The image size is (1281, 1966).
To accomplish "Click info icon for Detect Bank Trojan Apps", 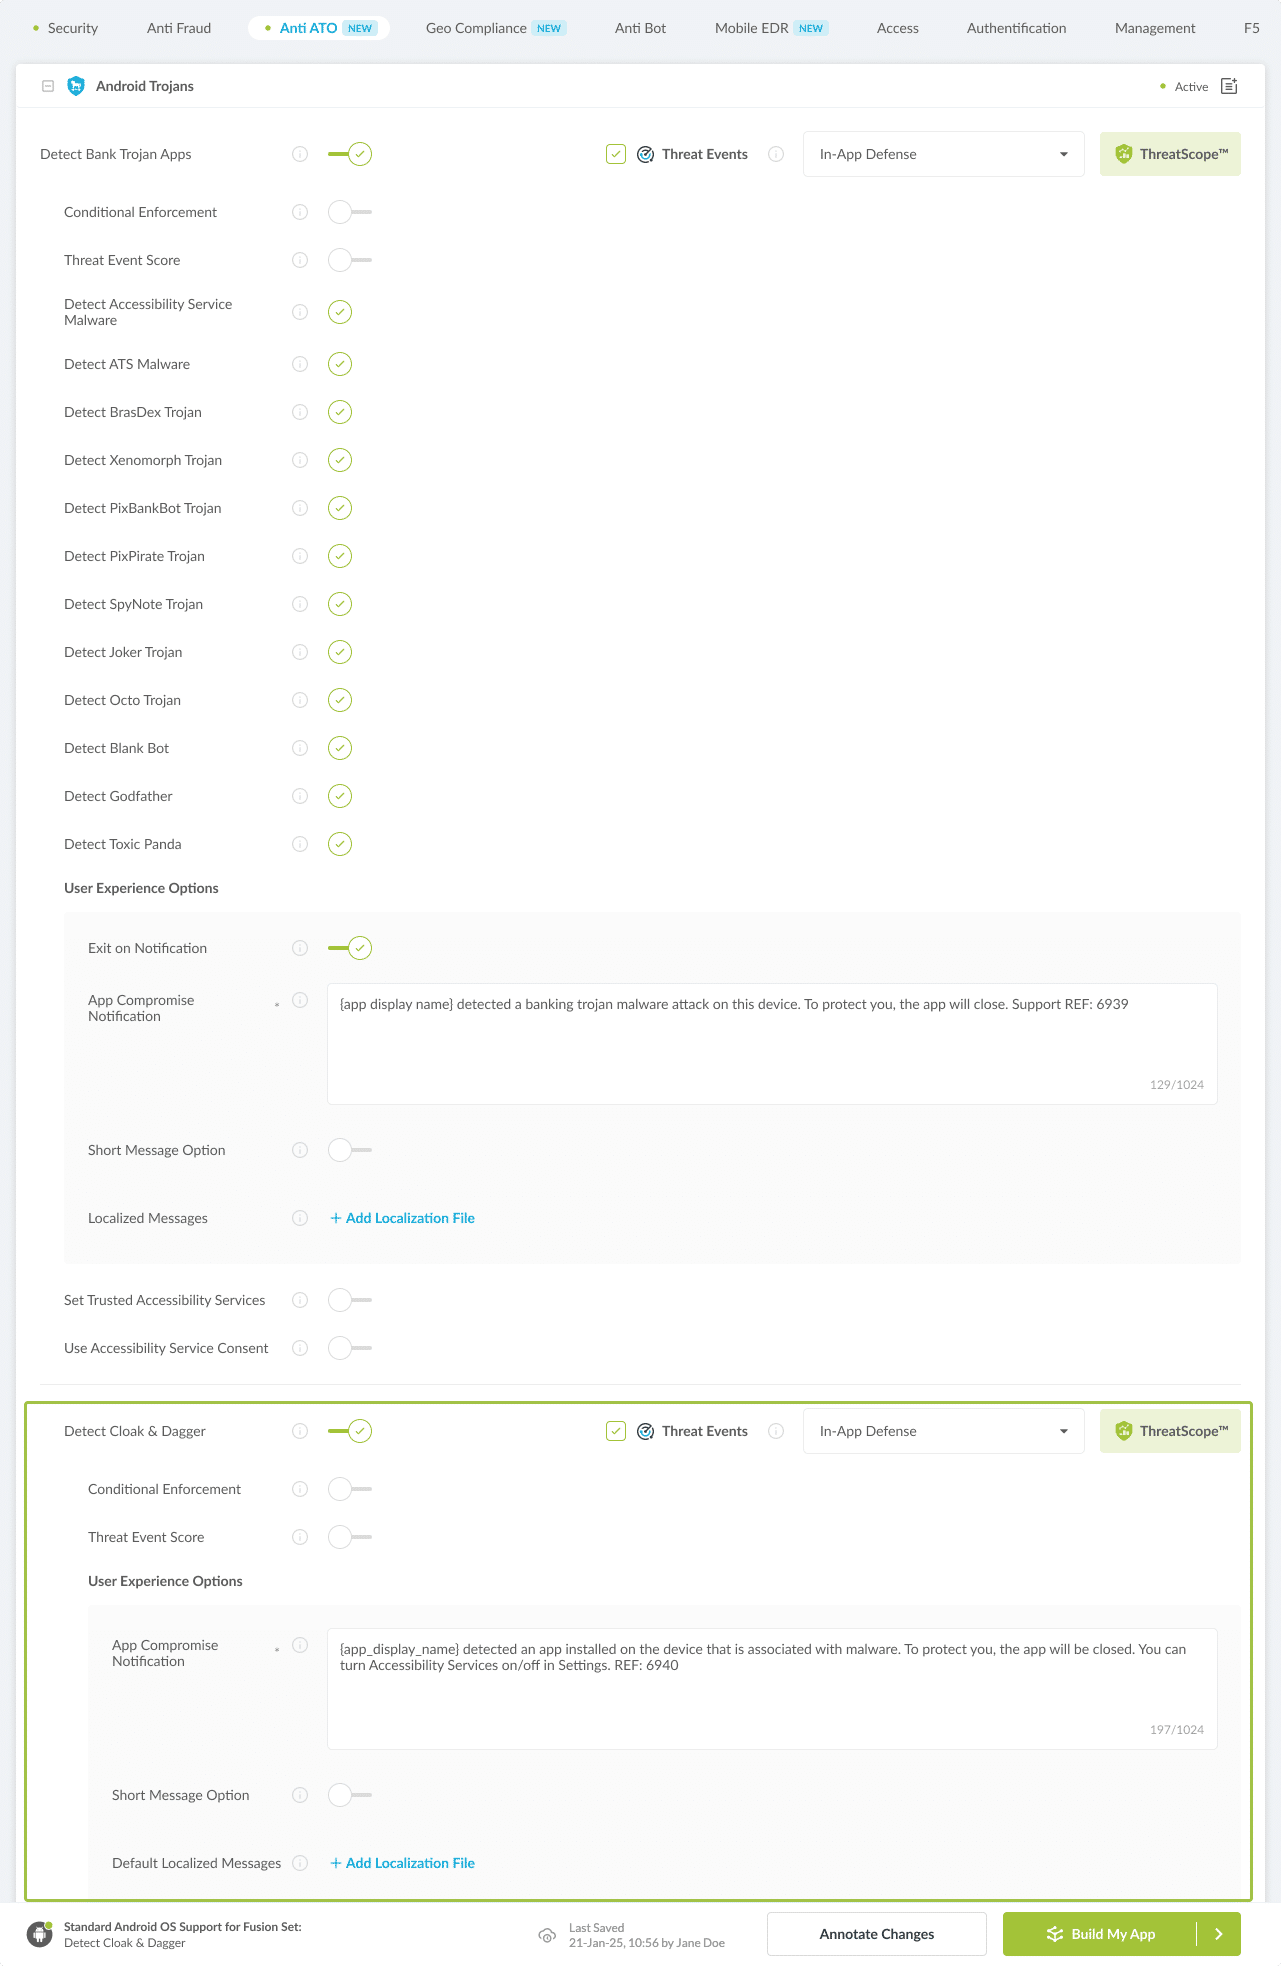I will (x=300, y=154).
